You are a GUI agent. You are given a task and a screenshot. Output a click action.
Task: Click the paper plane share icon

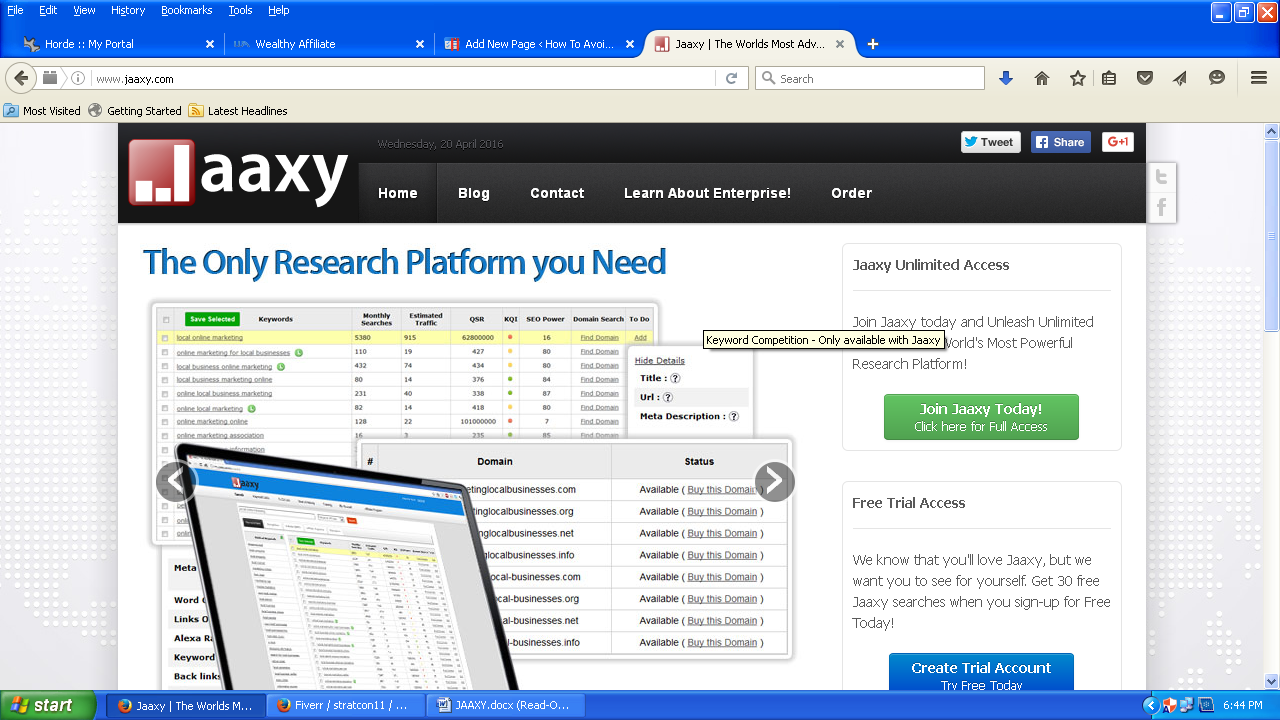click(x=1180, y=78)
